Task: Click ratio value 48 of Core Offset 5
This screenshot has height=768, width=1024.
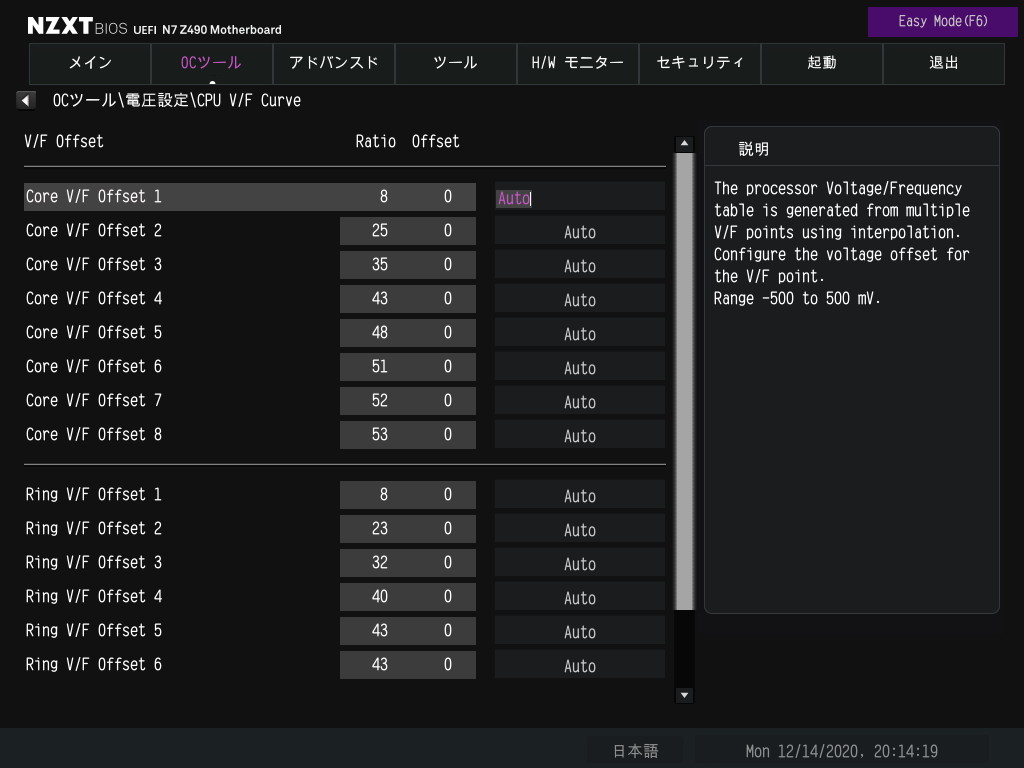Action: (379, 332)
